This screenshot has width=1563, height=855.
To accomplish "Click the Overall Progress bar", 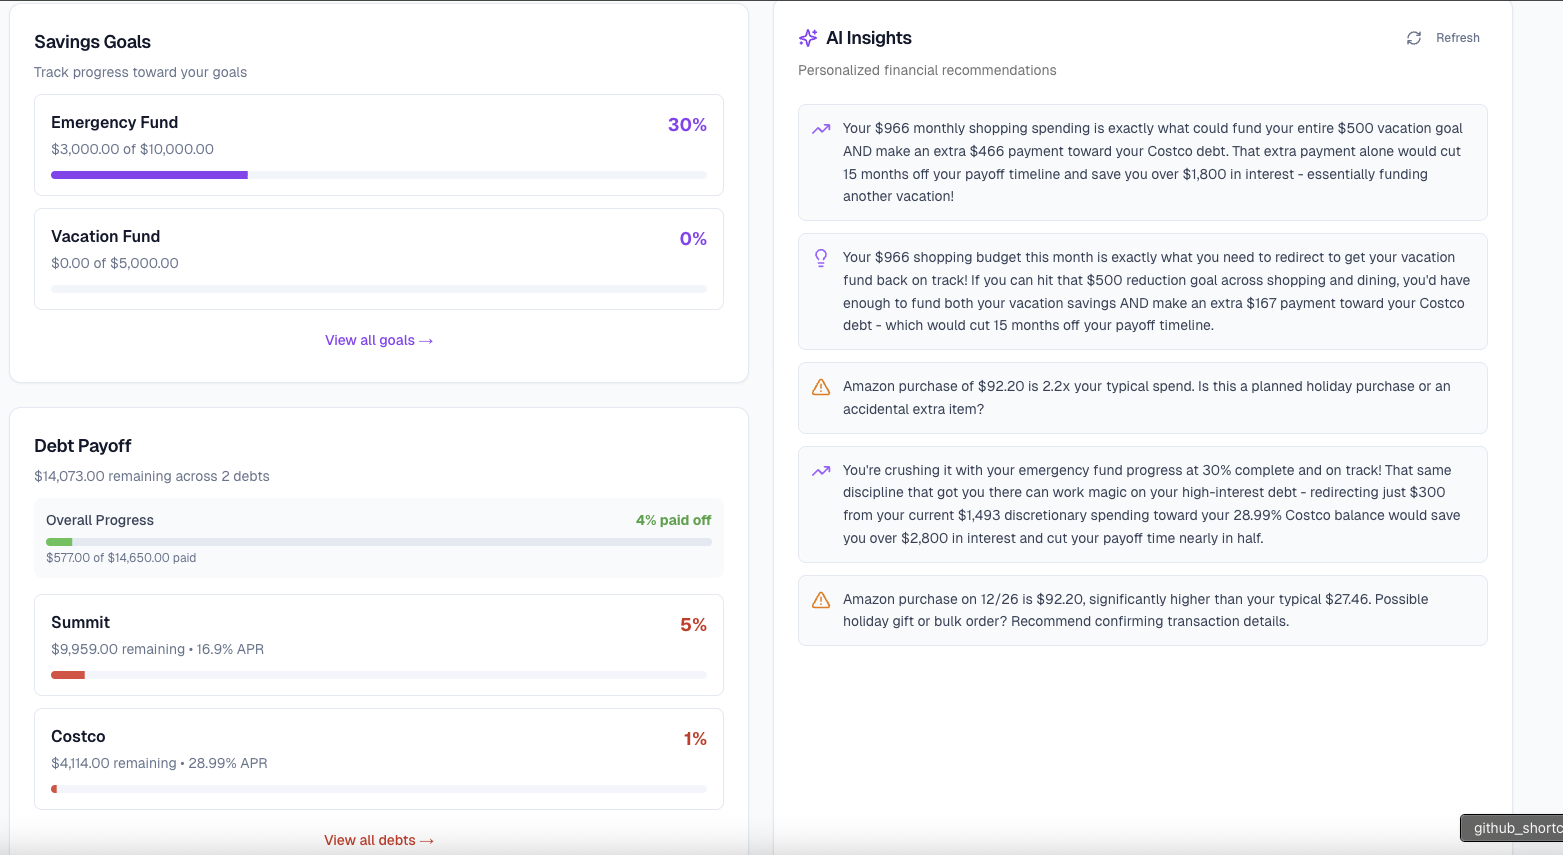I will [379, 542].
